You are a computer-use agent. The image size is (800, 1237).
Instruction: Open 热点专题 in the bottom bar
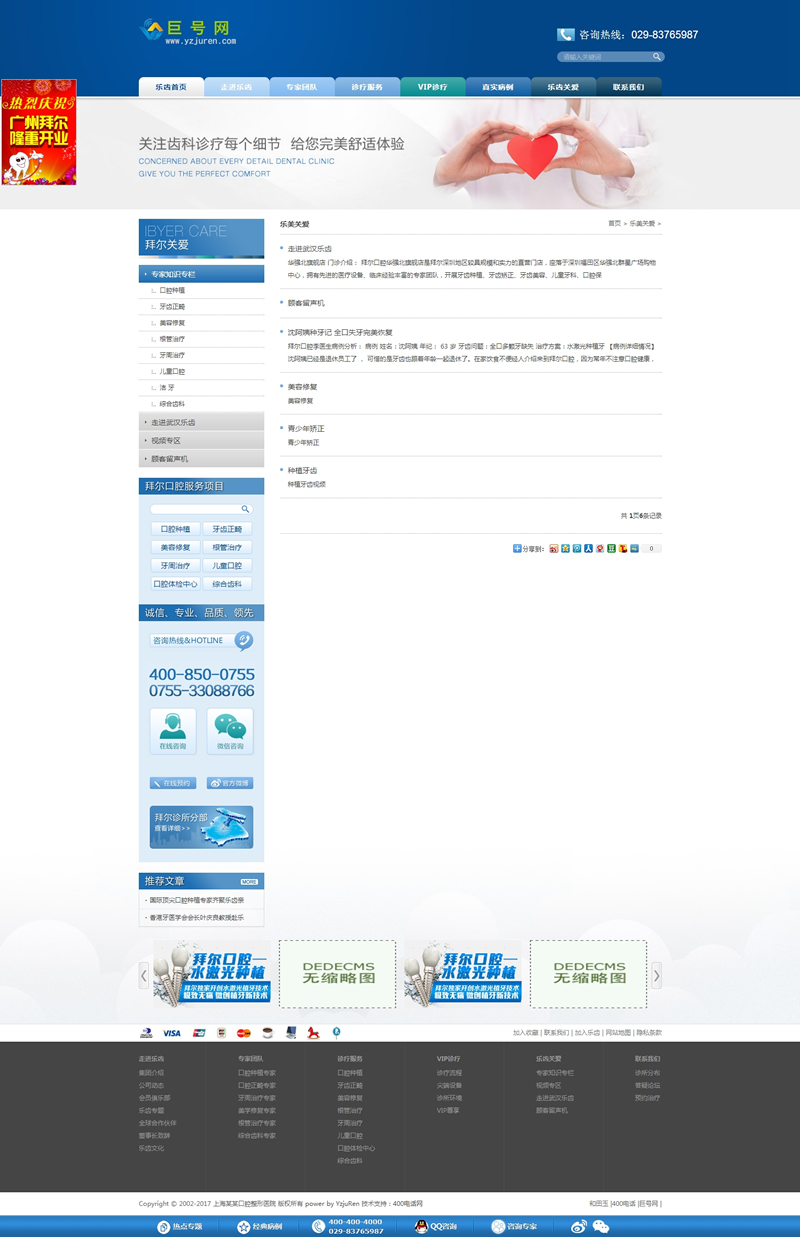pos(179,1226)
